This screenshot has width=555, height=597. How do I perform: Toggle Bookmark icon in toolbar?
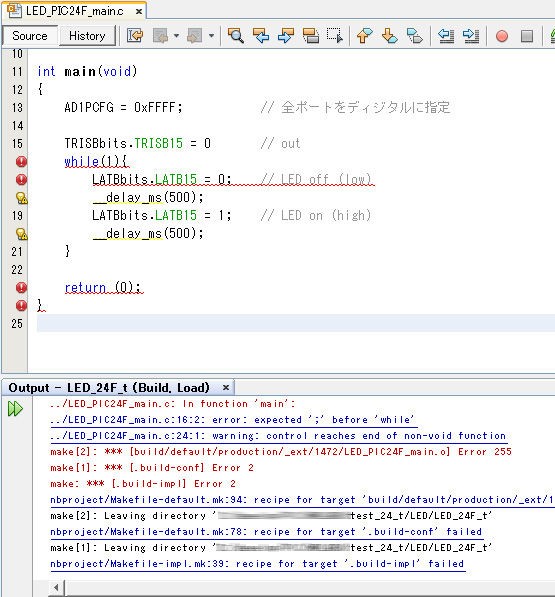(x=415, y=36)
